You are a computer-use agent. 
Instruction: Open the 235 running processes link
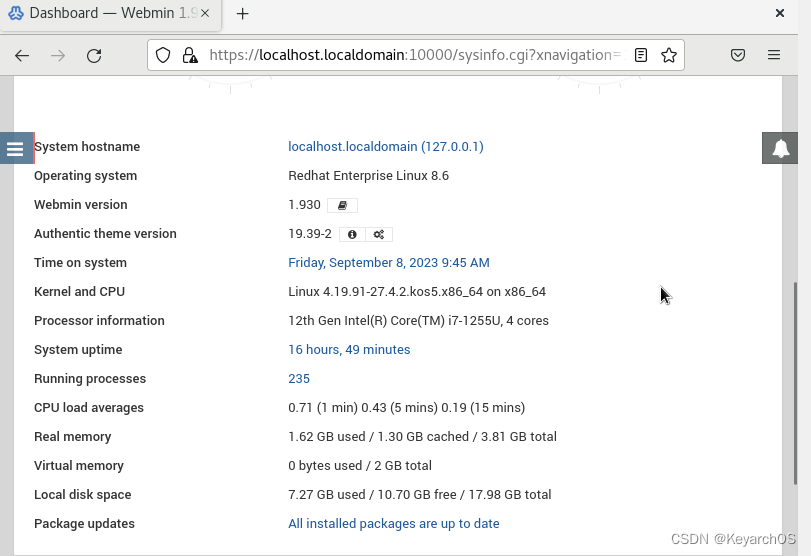coord(299,379)
